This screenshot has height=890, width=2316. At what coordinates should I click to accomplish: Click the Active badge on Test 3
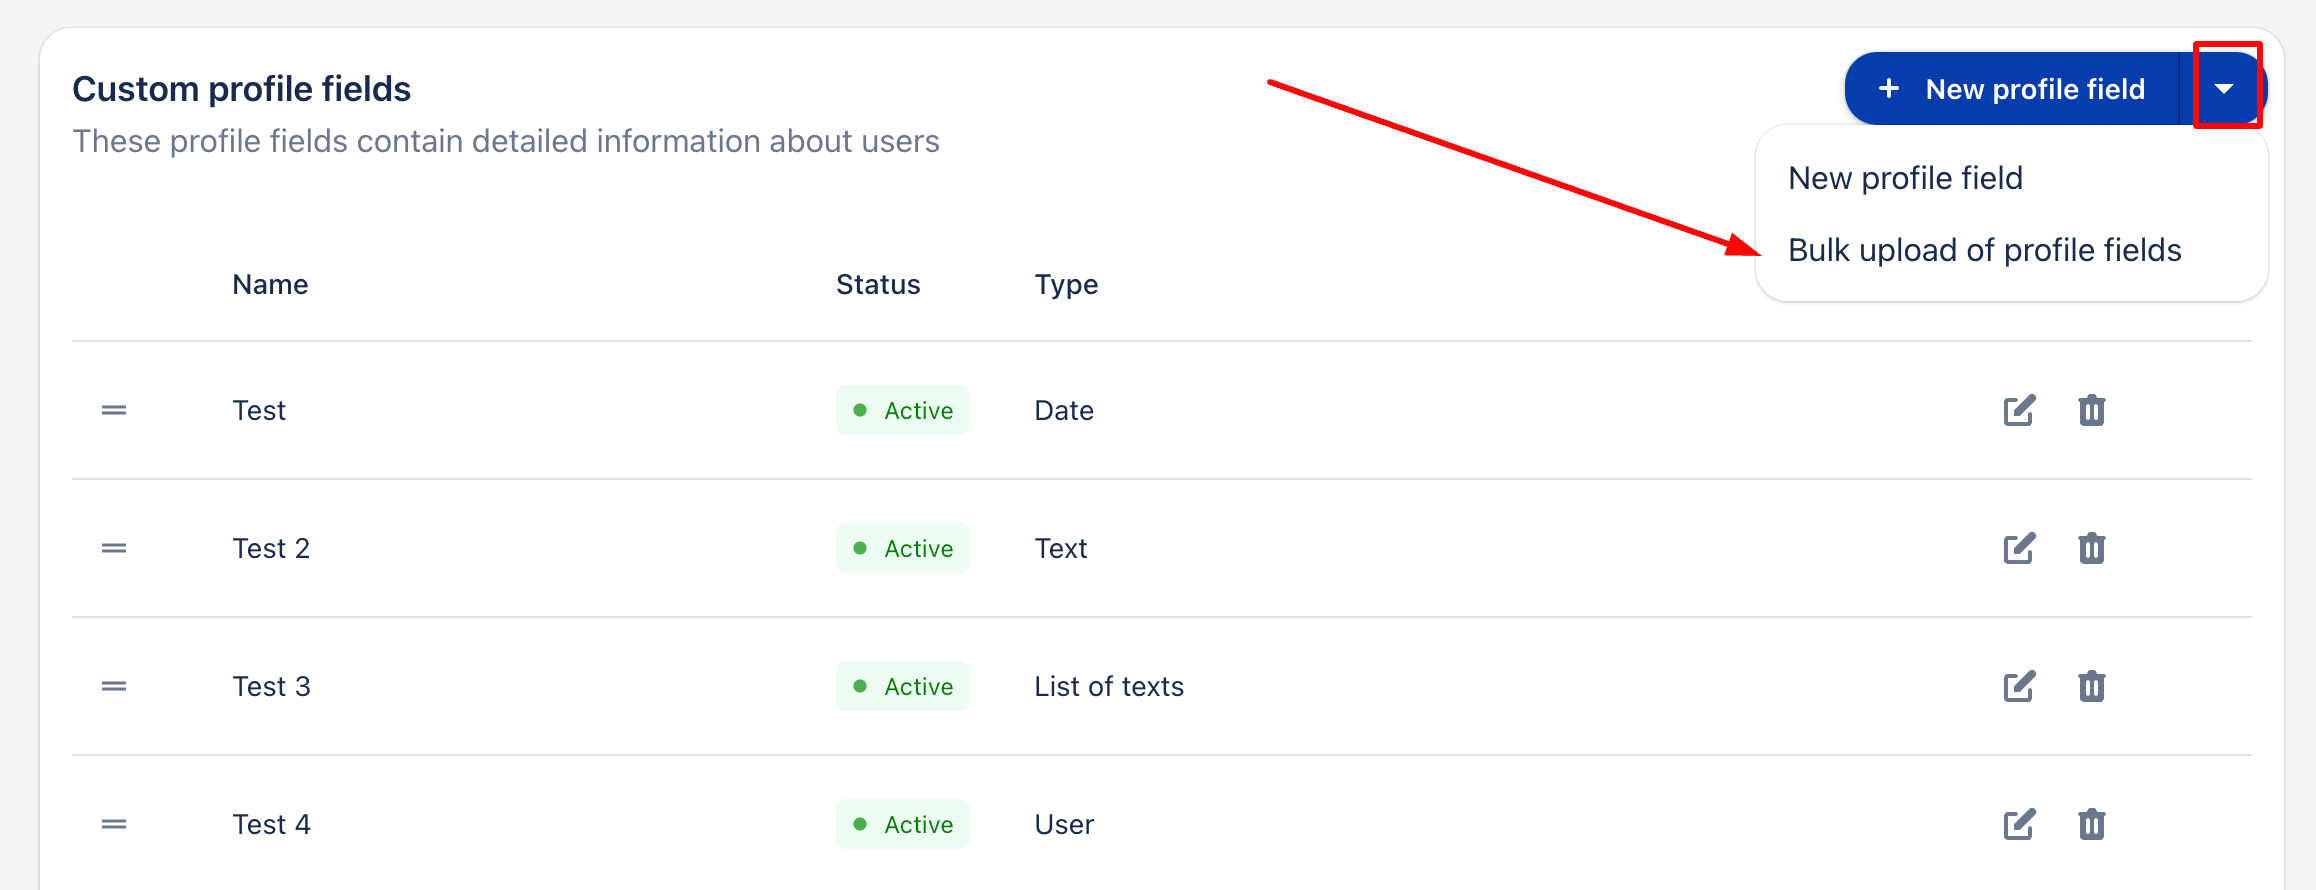(x=902, y=686)
